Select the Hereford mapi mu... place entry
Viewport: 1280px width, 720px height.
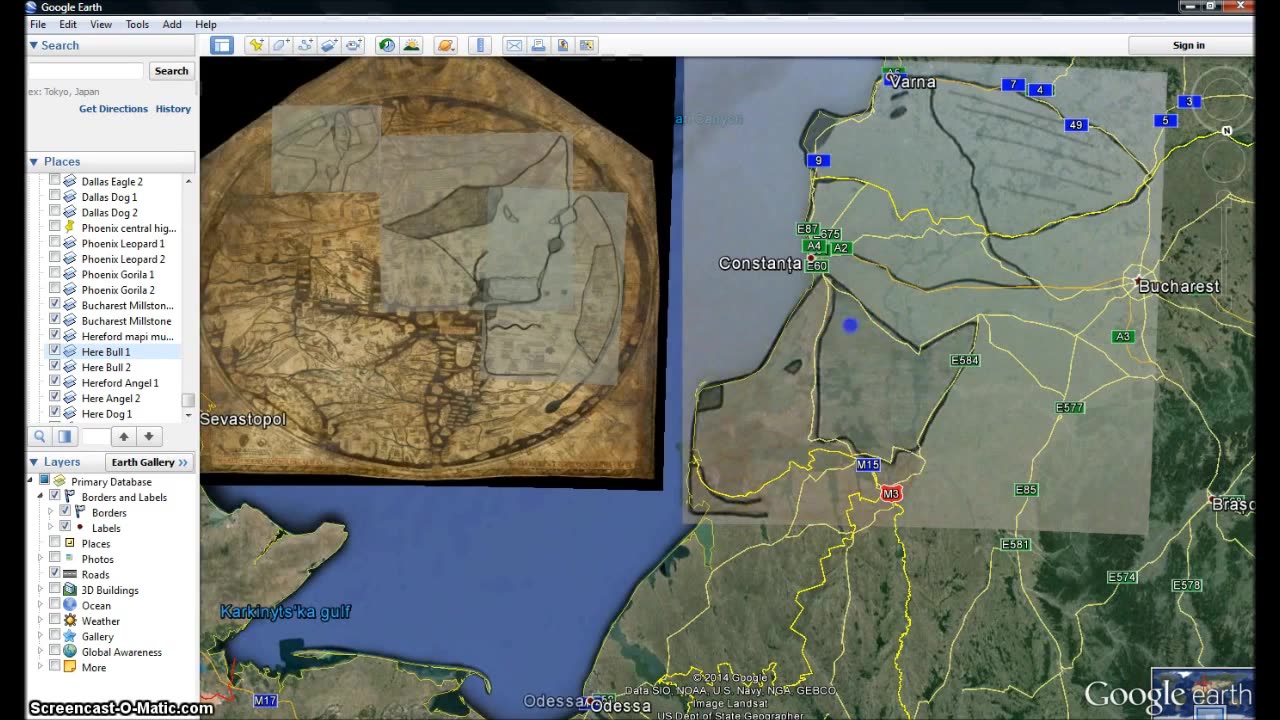[127, 336]
